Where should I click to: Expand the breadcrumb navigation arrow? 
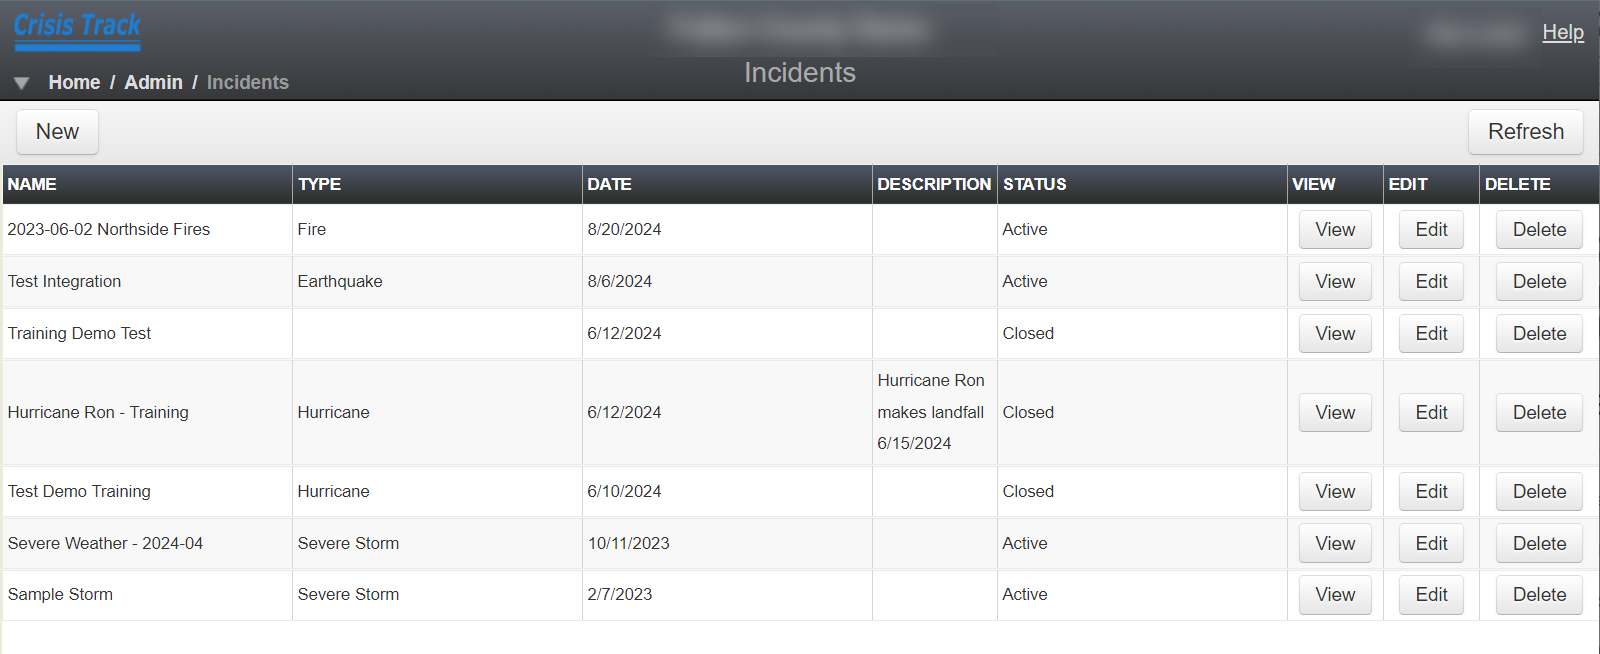click(20, 82)
